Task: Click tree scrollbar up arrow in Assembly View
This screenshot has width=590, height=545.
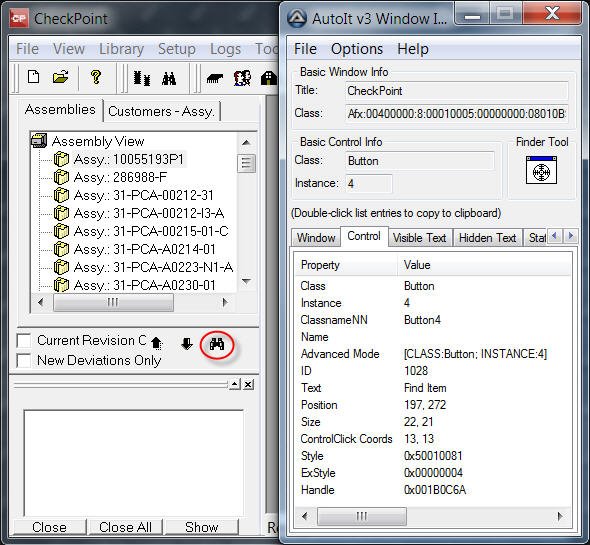Action: click(246, 142)
